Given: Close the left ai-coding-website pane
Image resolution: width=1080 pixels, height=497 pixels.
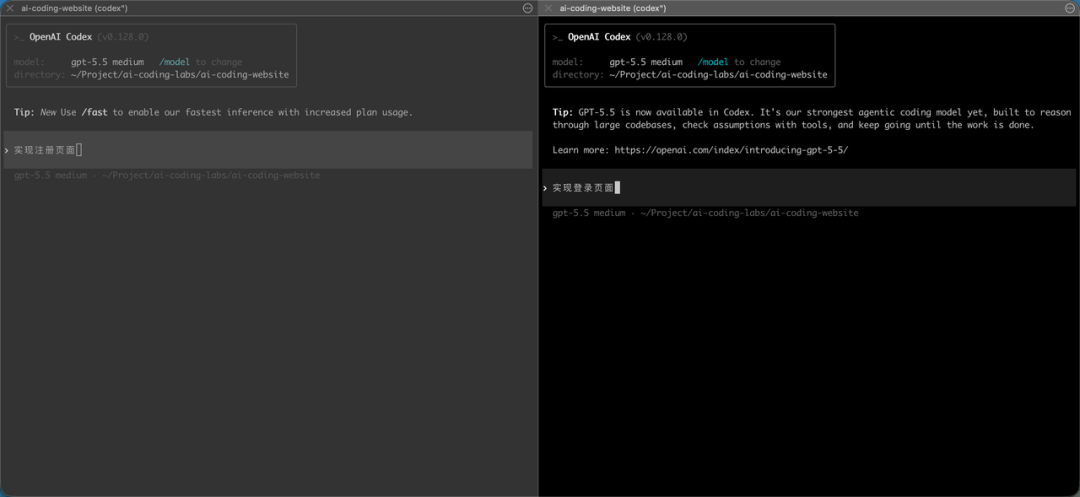Looking at the screenshot, I should [10, 8].
